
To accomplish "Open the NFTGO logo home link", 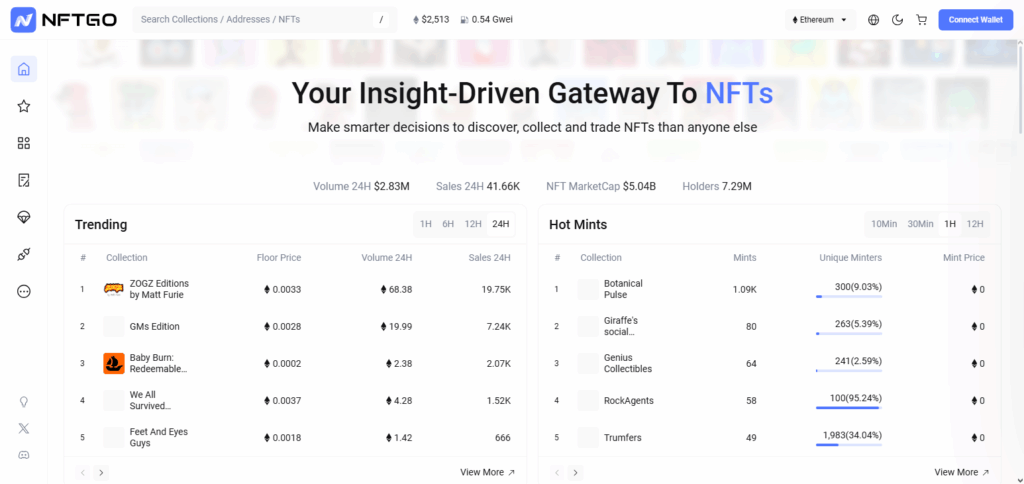I will tap(64, 20).
